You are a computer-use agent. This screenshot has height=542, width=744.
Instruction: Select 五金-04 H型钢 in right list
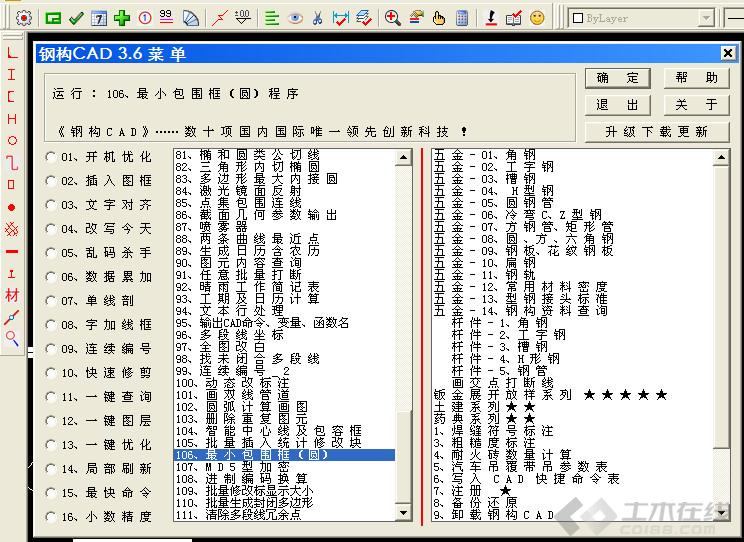coord(495,191)
